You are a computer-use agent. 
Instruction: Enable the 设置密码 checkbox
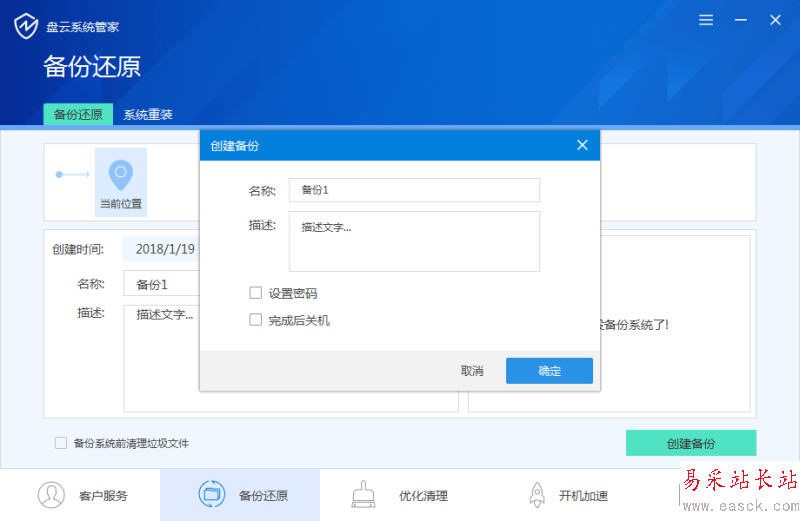coord(255,293)
